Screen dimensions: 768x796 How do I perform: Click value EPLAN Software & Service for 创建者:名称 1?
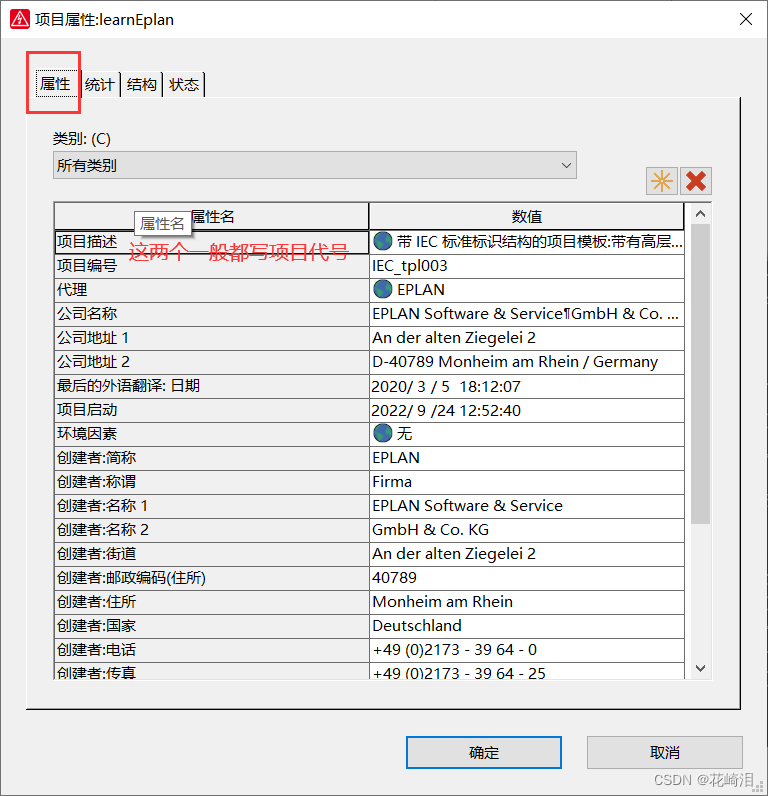(x=526, y=506)
